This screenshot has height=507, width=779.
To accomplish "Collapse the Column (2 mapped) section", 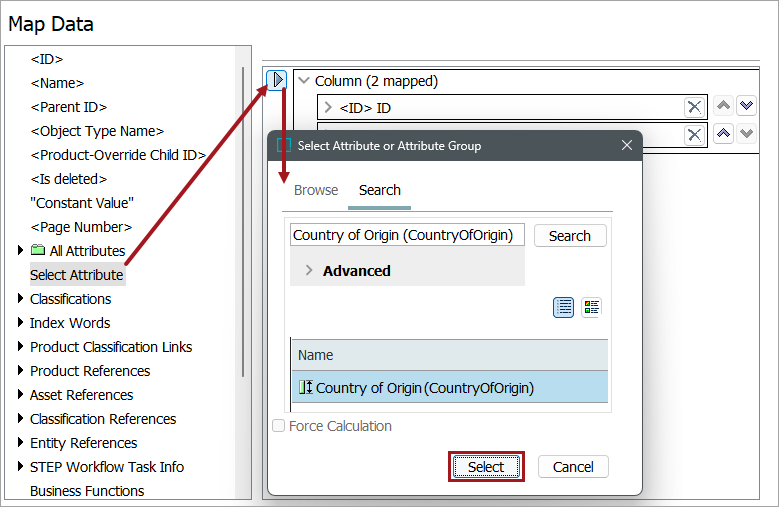I will 304,80.
